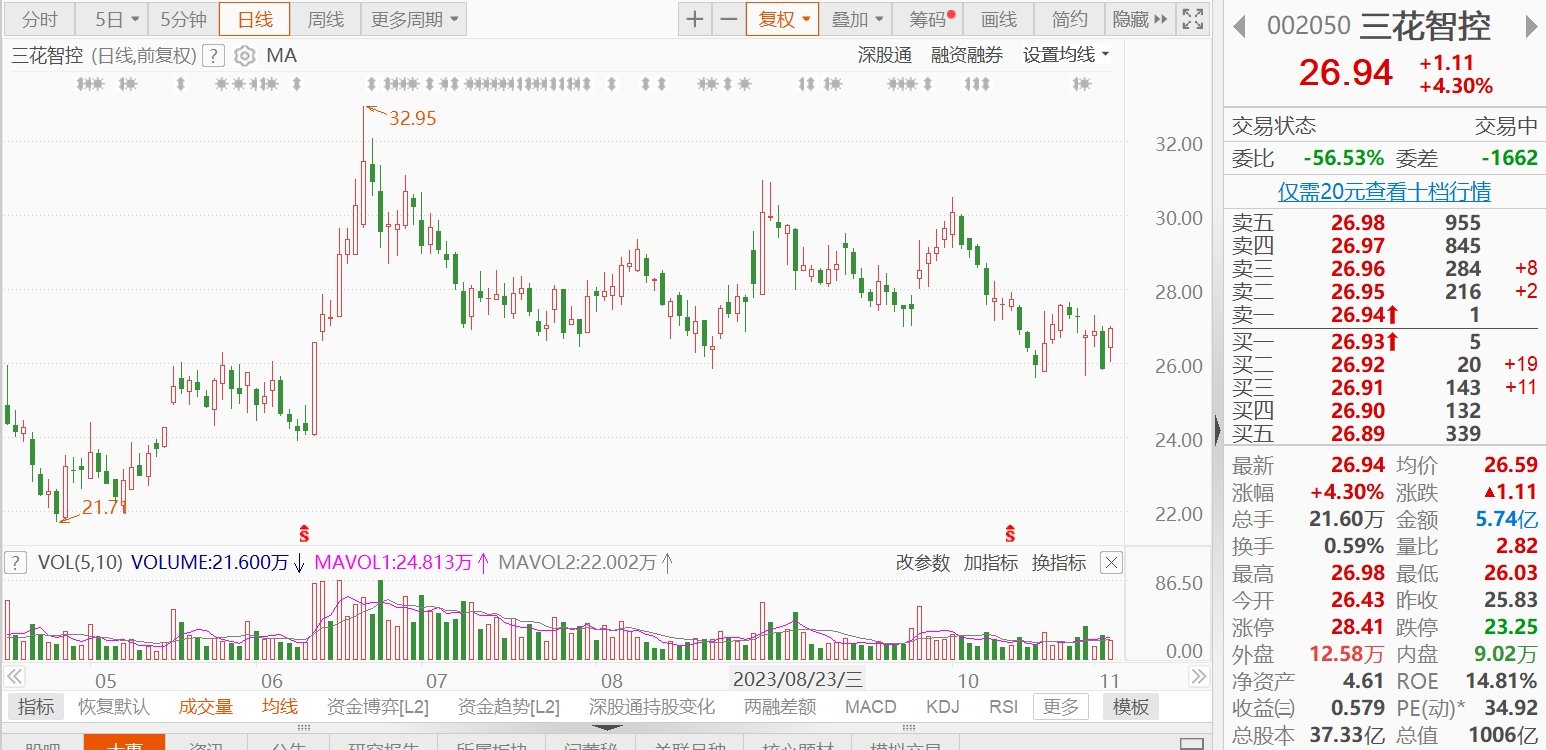Toggle the 深股通 overlay
Image resolution: width=1546 pixels, height=750 pixels.
pos(885,56)
